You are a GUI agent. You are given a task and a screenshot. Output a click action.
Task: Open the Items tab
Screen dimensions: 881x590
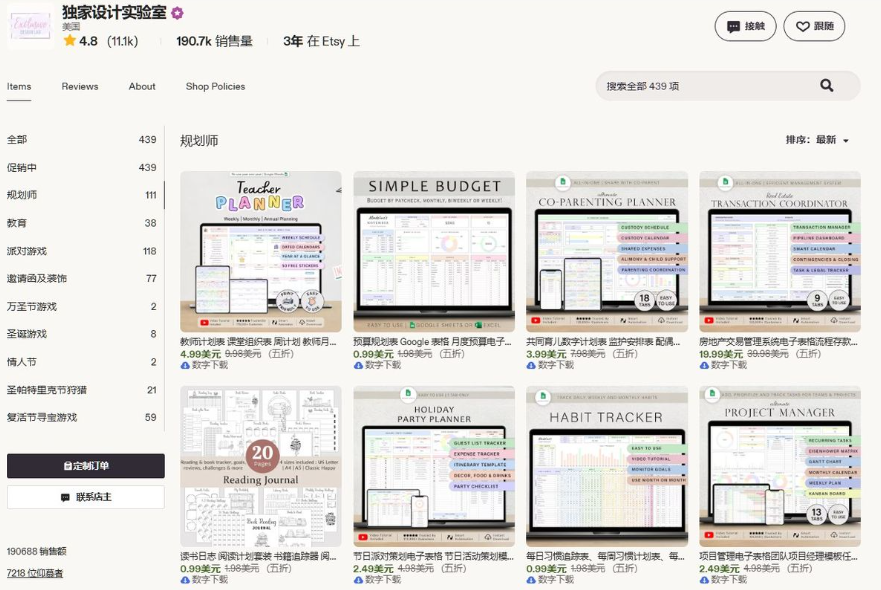(x=19, y=87)
